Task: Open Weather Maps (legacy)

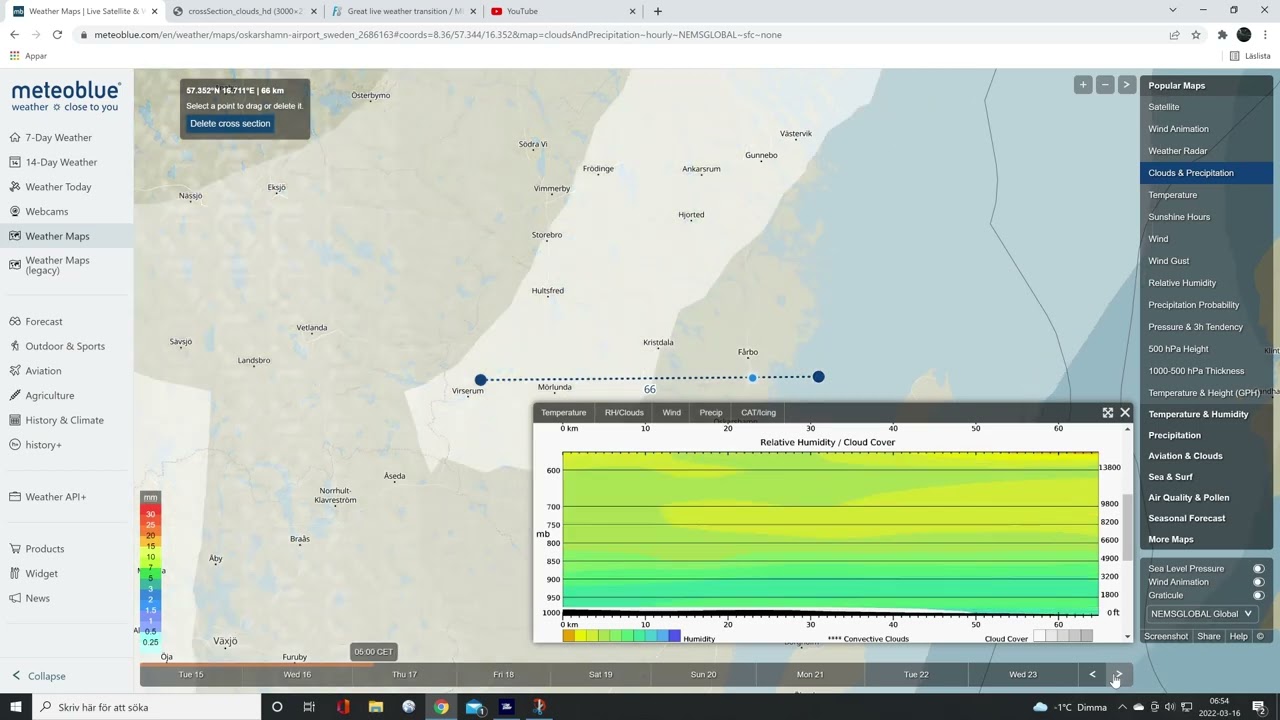Action: [57, 265]
